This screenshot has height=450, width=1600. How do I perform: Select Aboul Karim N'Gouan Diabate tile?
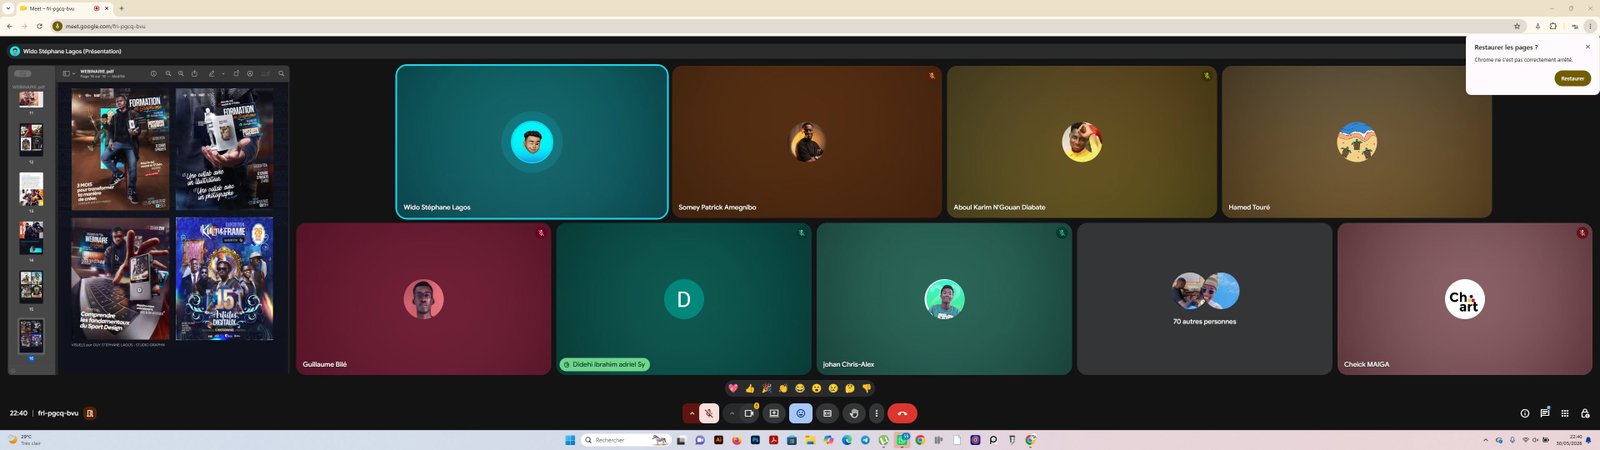click(1082, 142)
